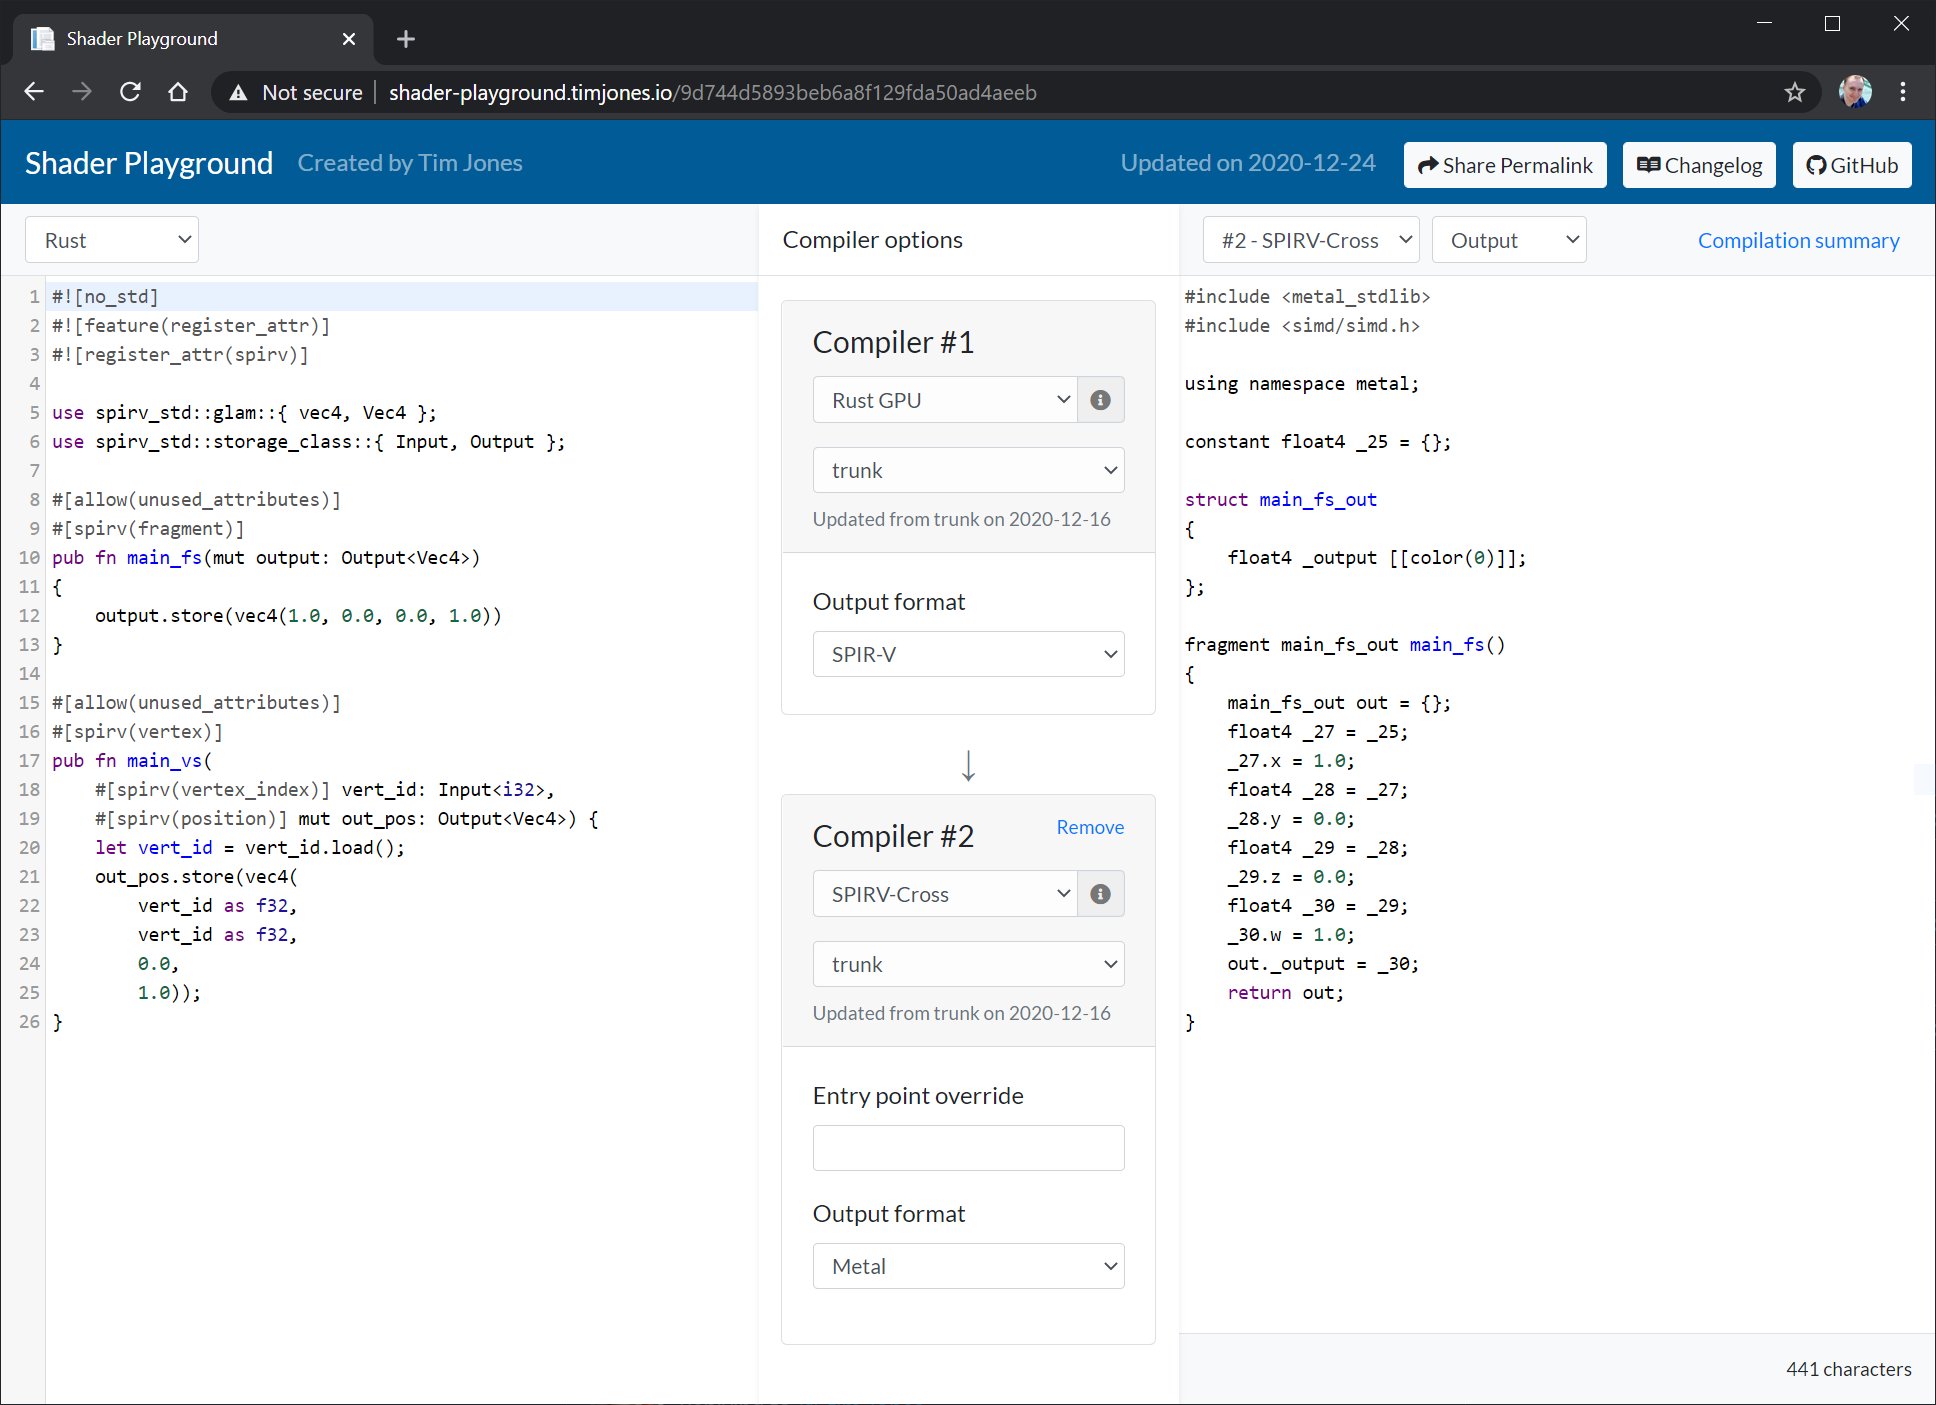The width and height of the screenshot is (1936, 1405).
Task: Click the line 16 #[spirv(vertex)] attribute
Action: pyautogui.click(x=138, y=732)
